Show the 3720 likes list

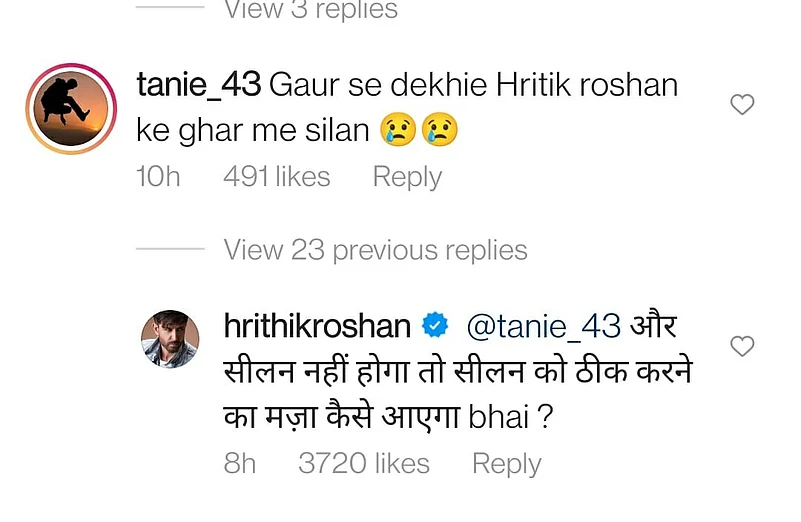pyautogui.click(x=364, y=464)
